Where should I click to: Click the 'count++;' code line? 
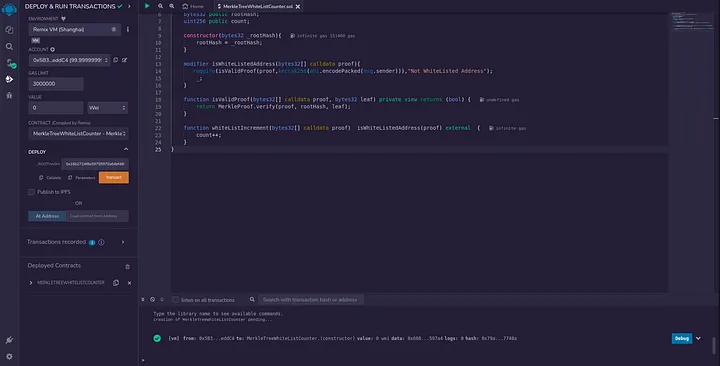click(x=208, y=135)
